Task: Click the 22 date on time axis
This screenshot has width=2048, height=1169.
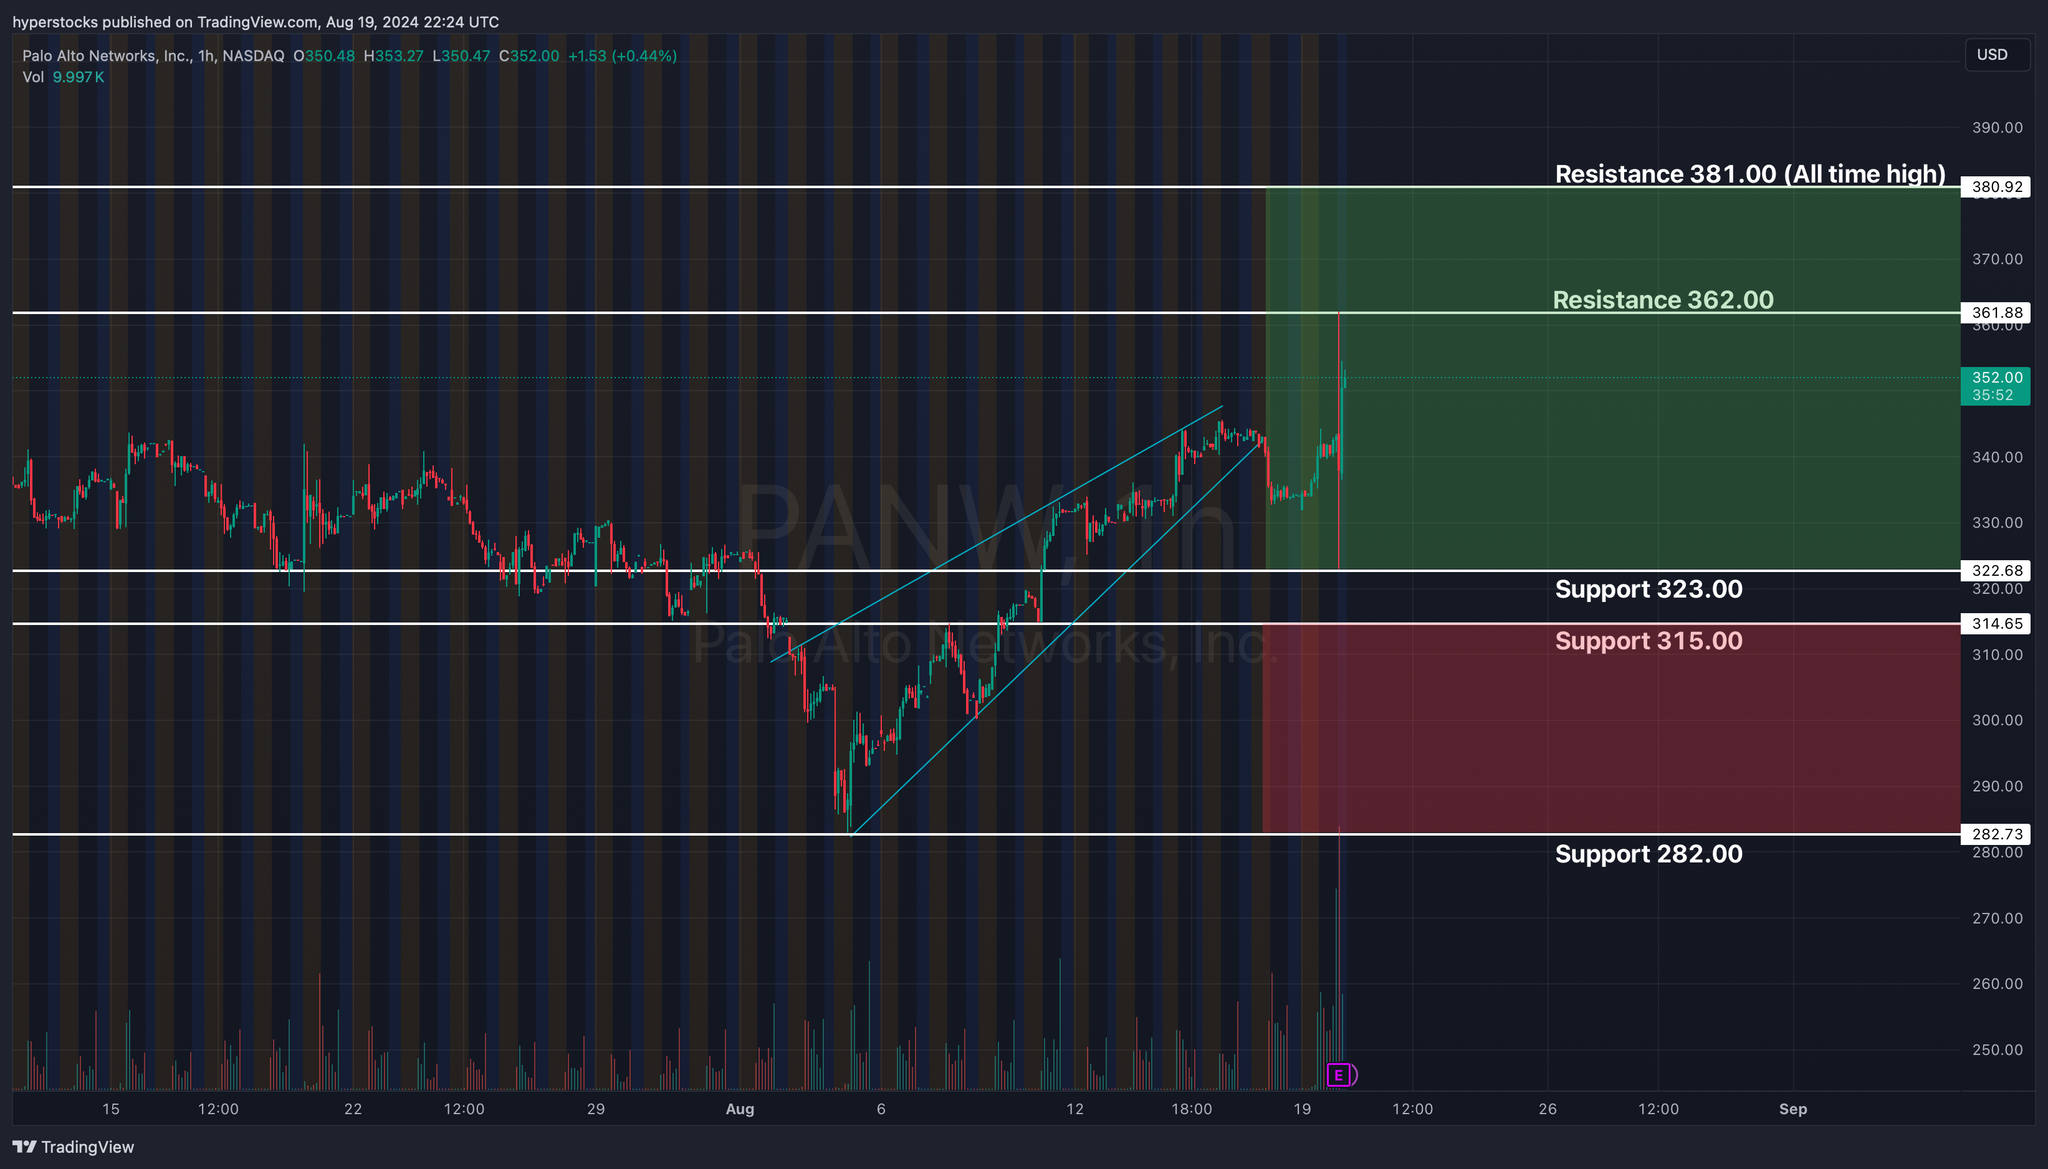Action: 353,1109
